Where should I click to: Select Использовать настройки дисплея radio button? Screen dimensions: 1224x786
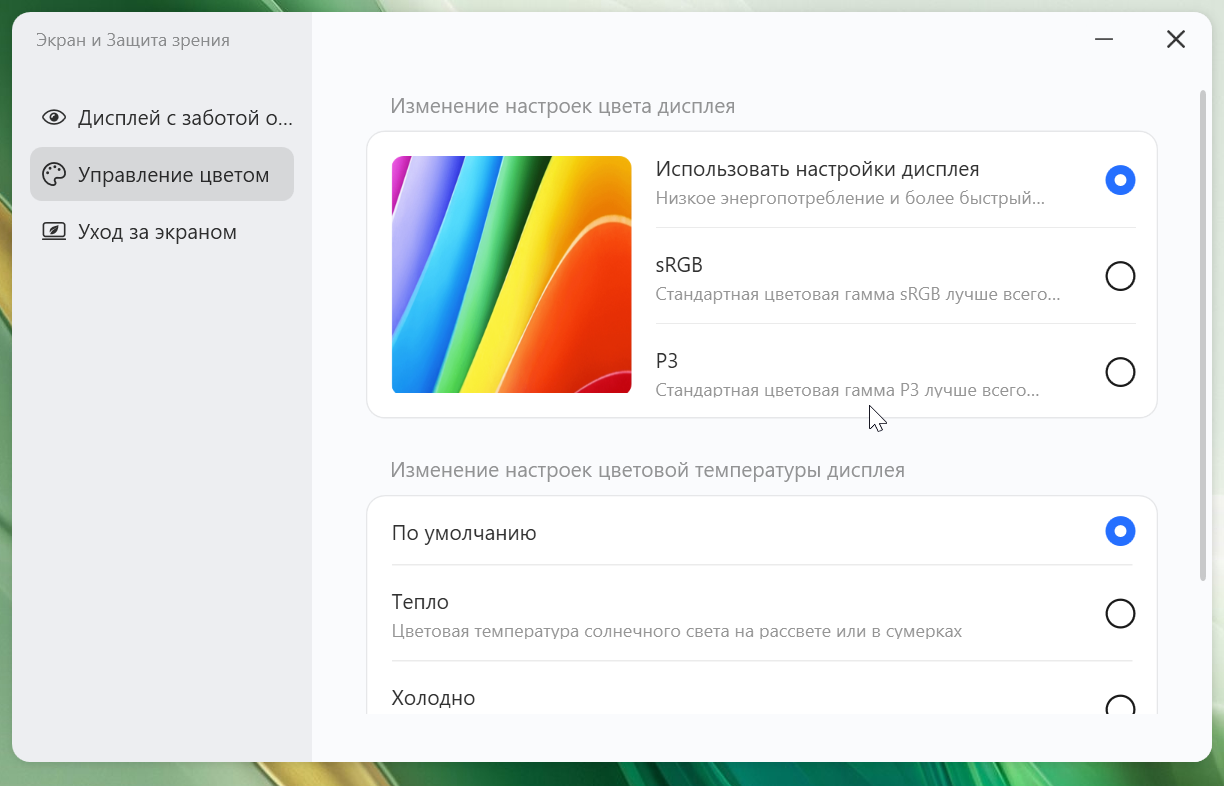coord(1120,180)
